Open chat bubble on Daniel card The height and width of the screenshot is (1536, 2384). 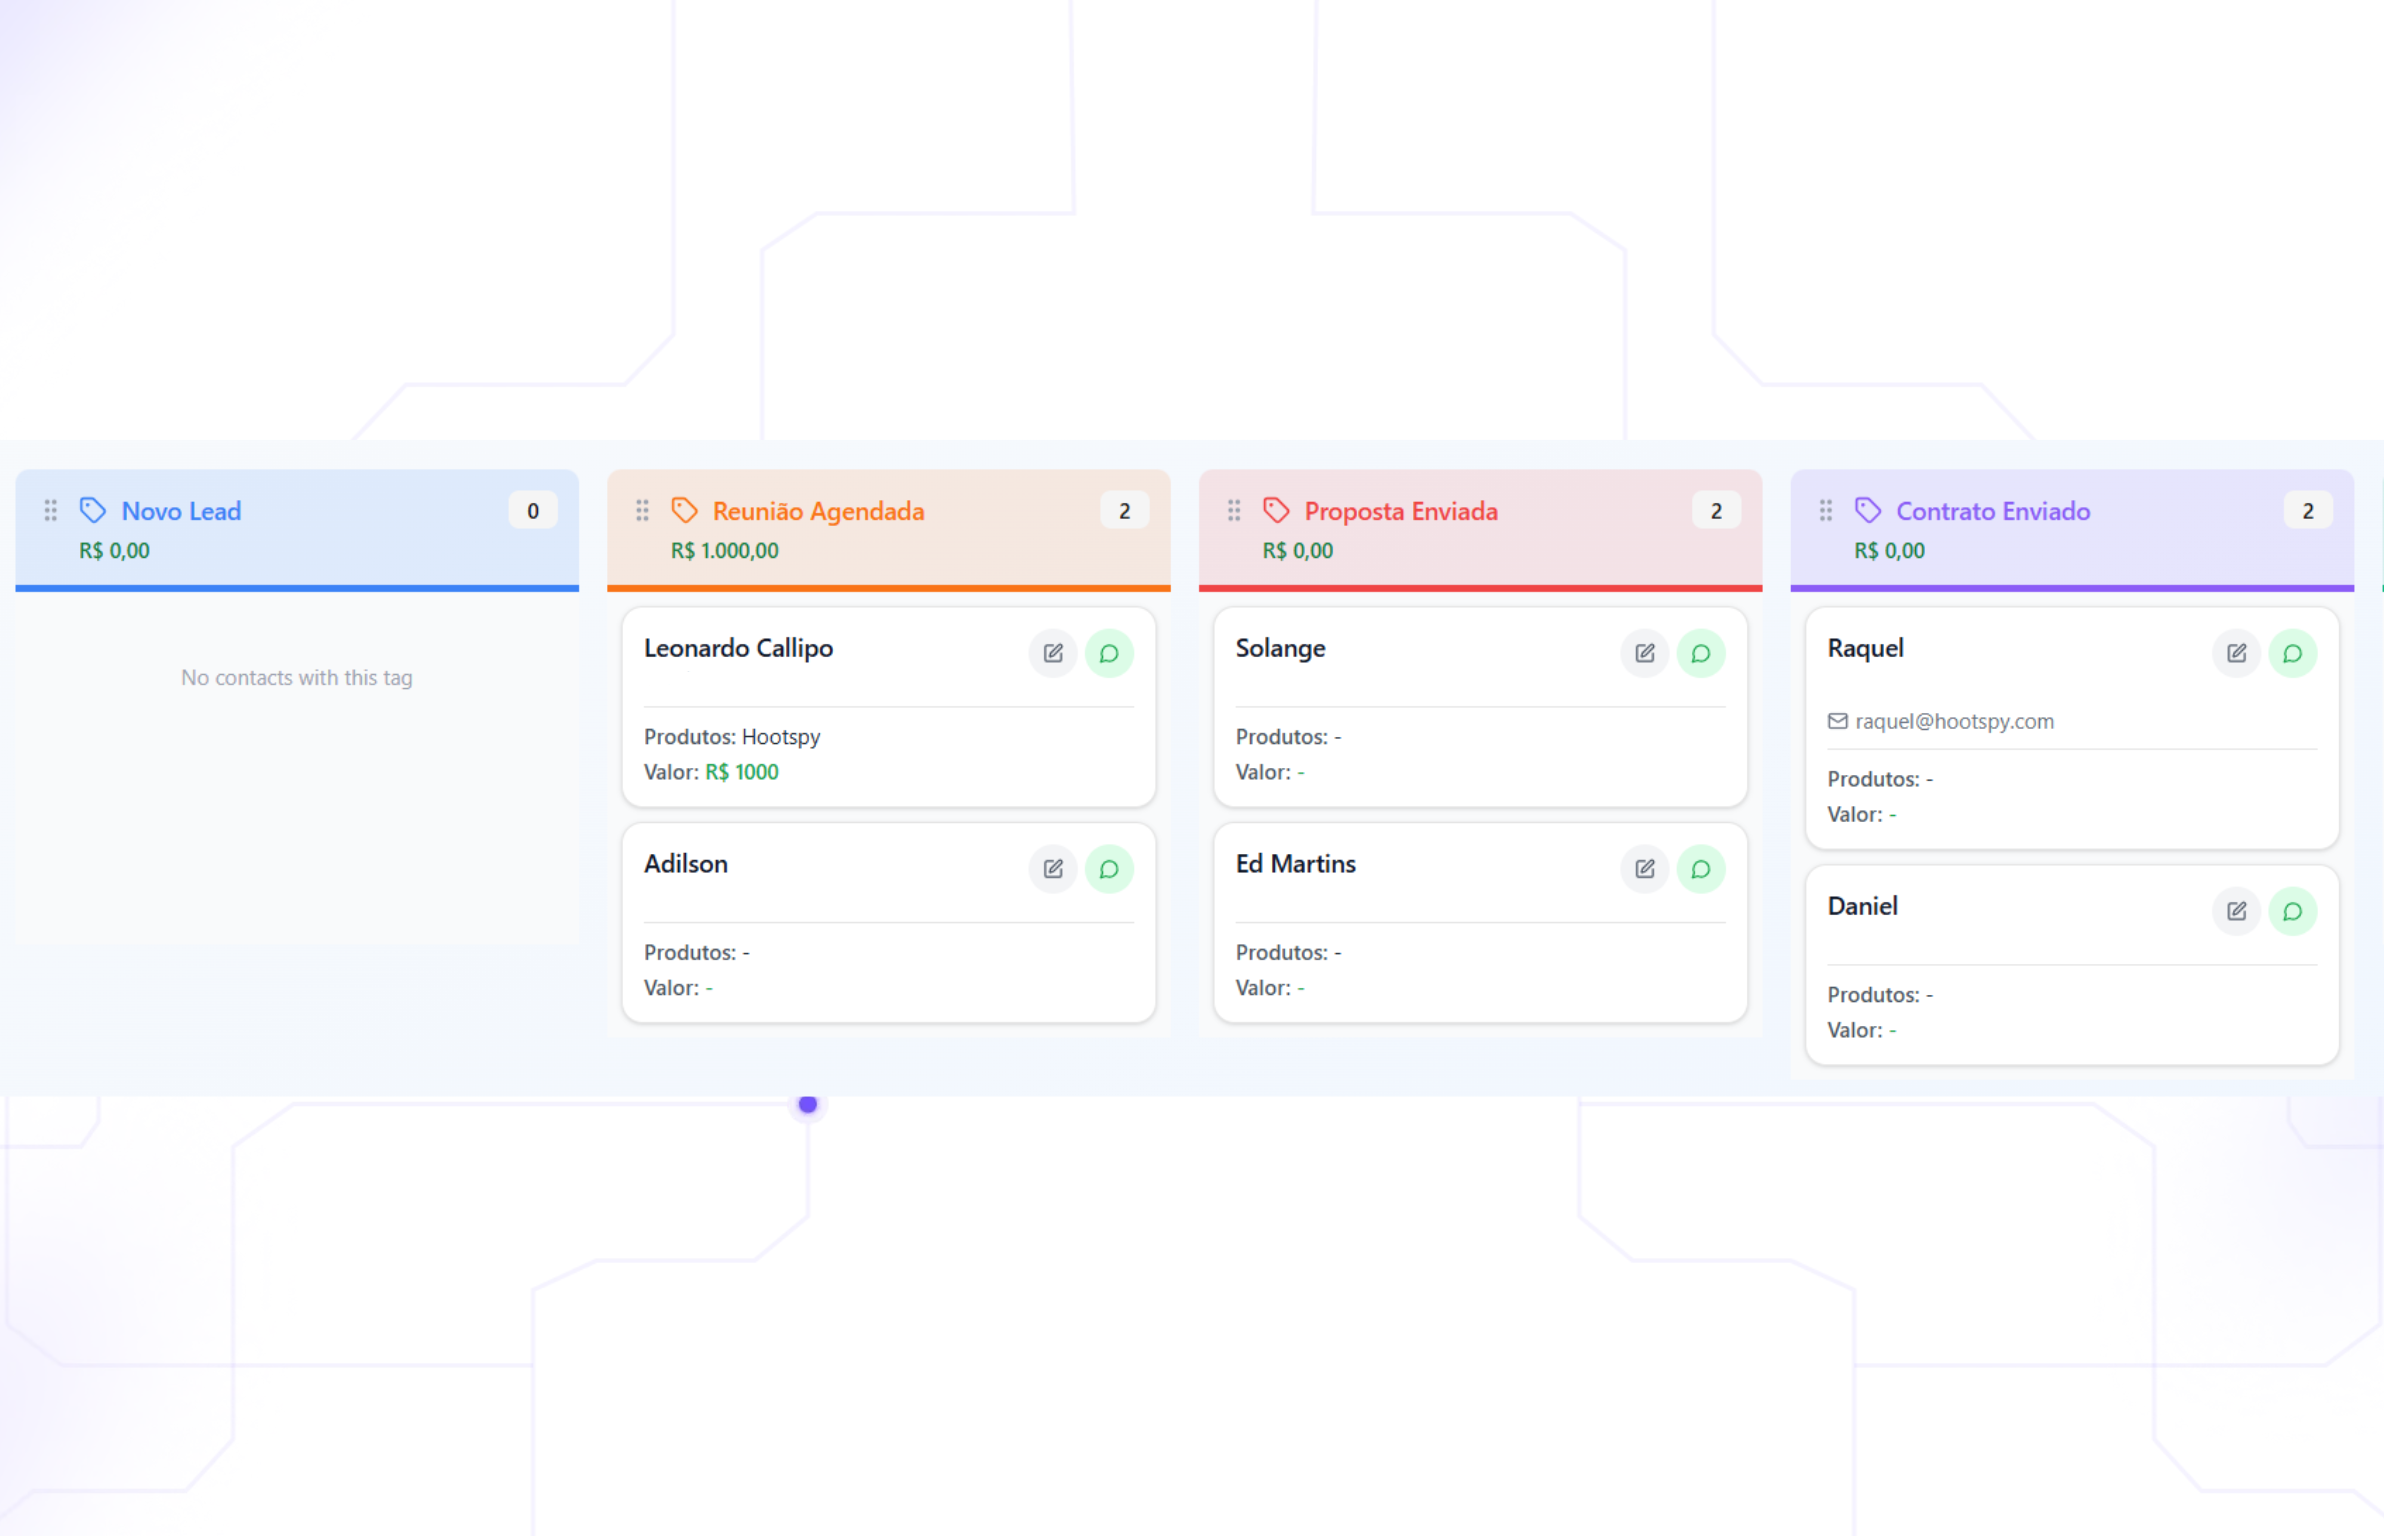click(2293, 911)
